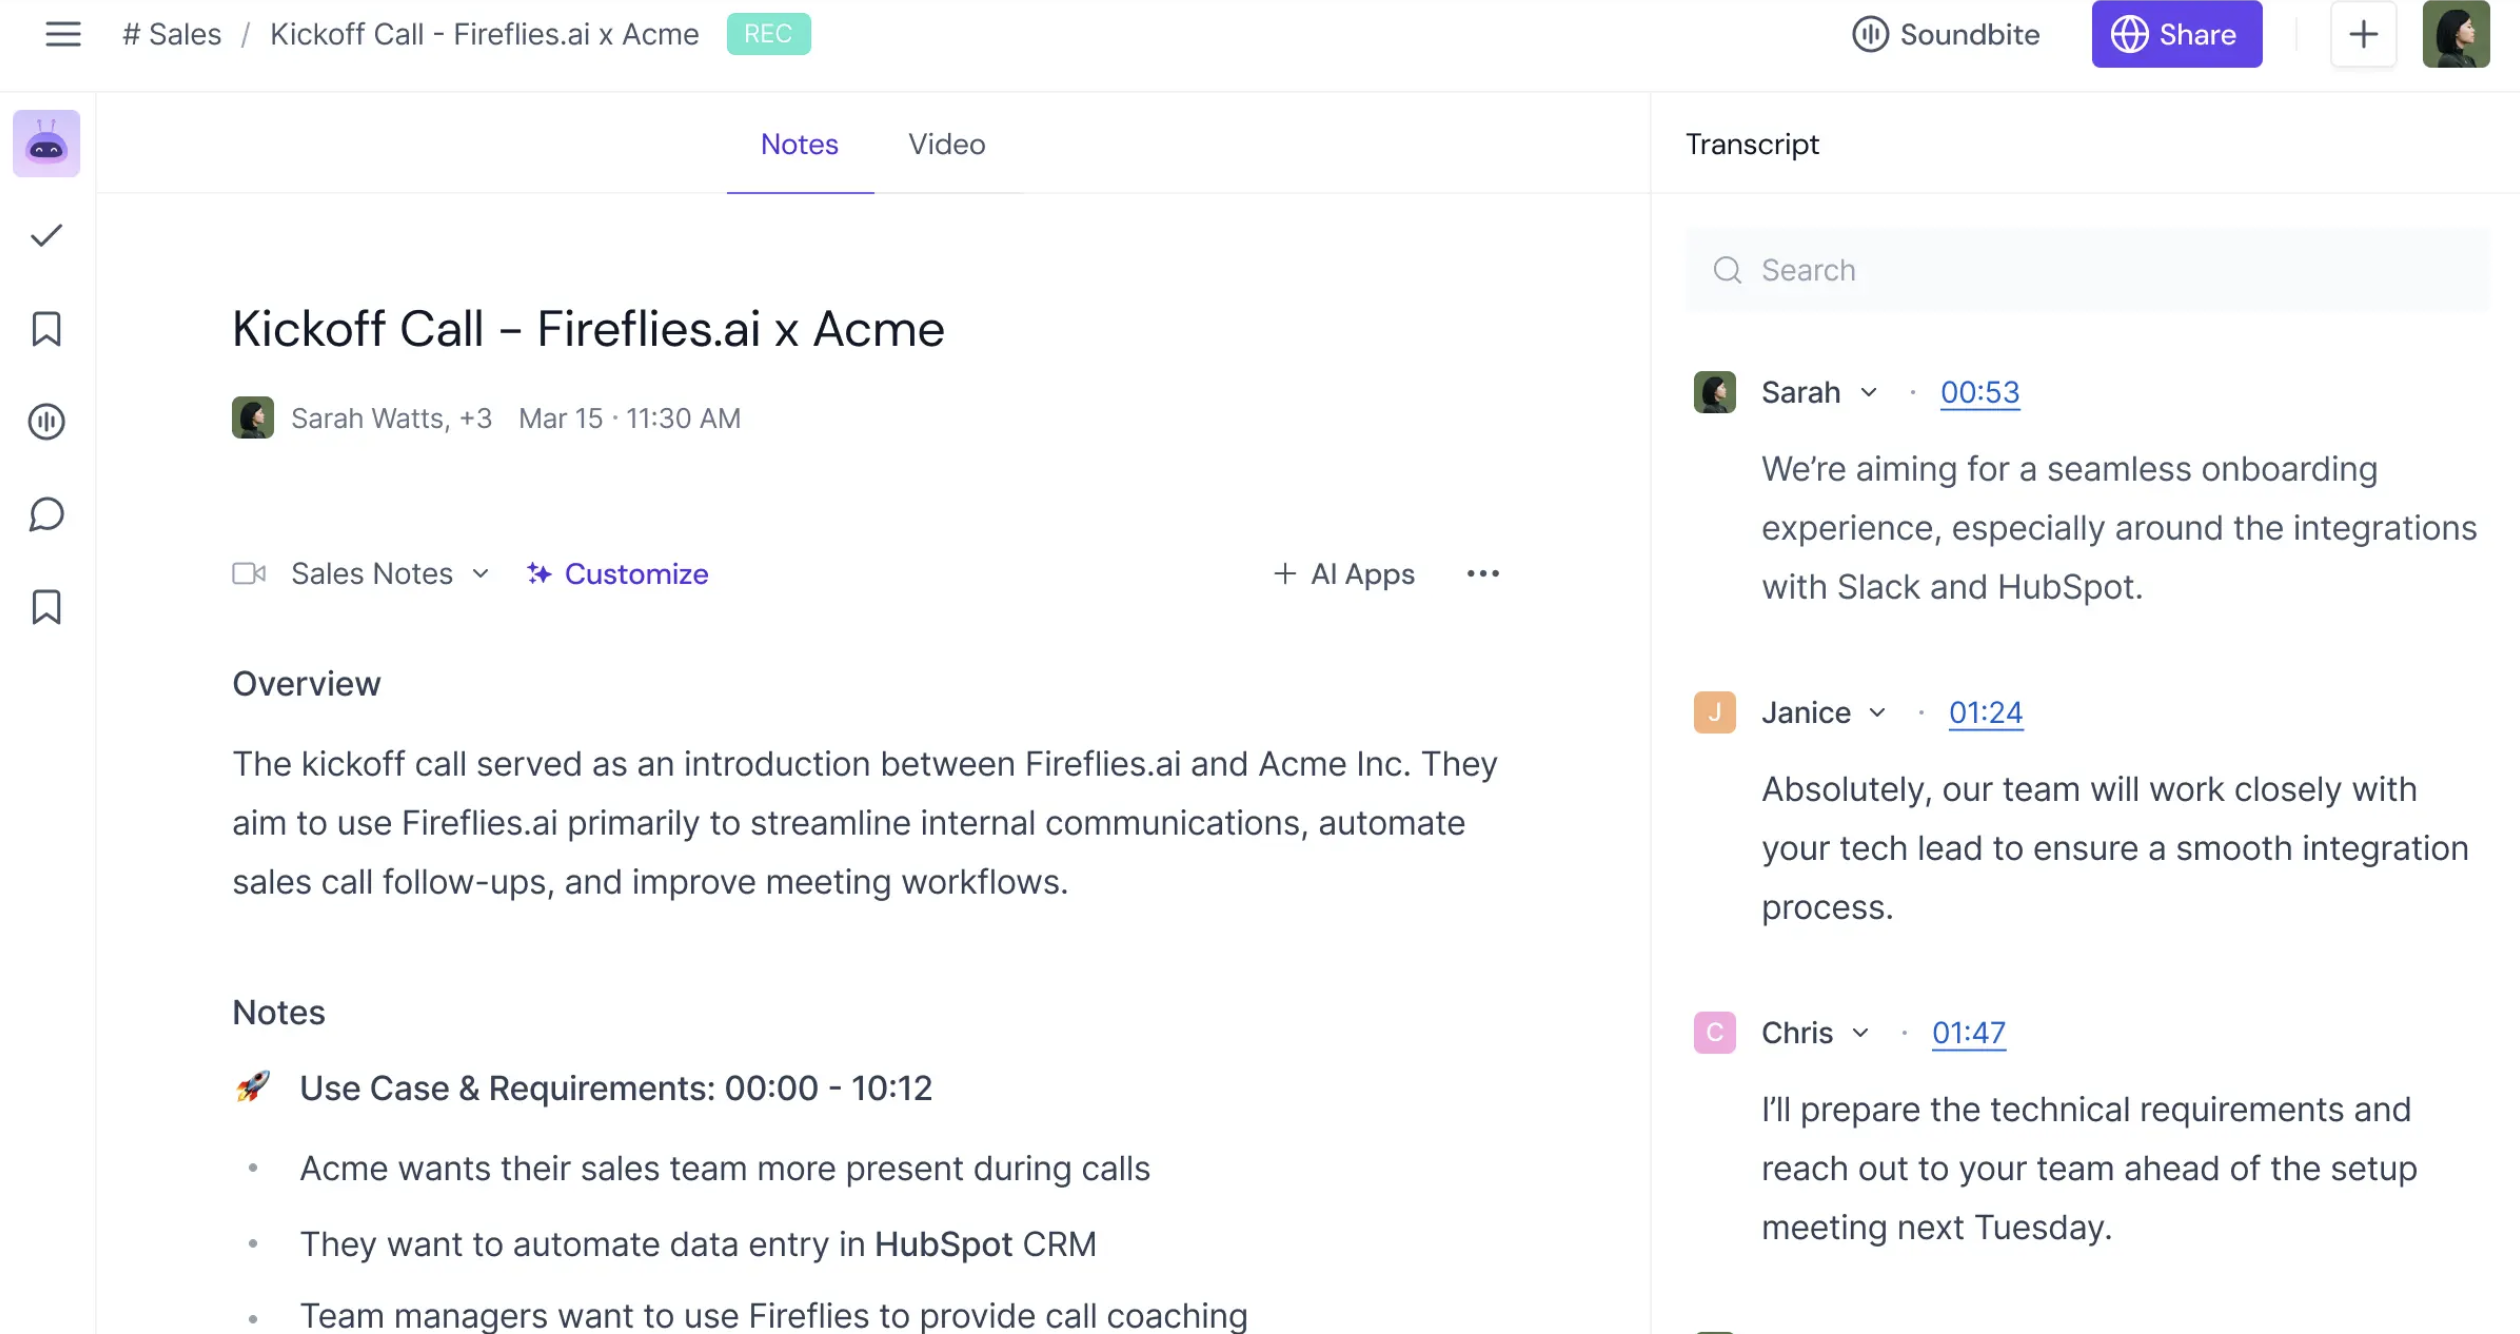Click the Fireflies robot logo icon
Screen dimensions: 2520x1334
coord(46,144)
